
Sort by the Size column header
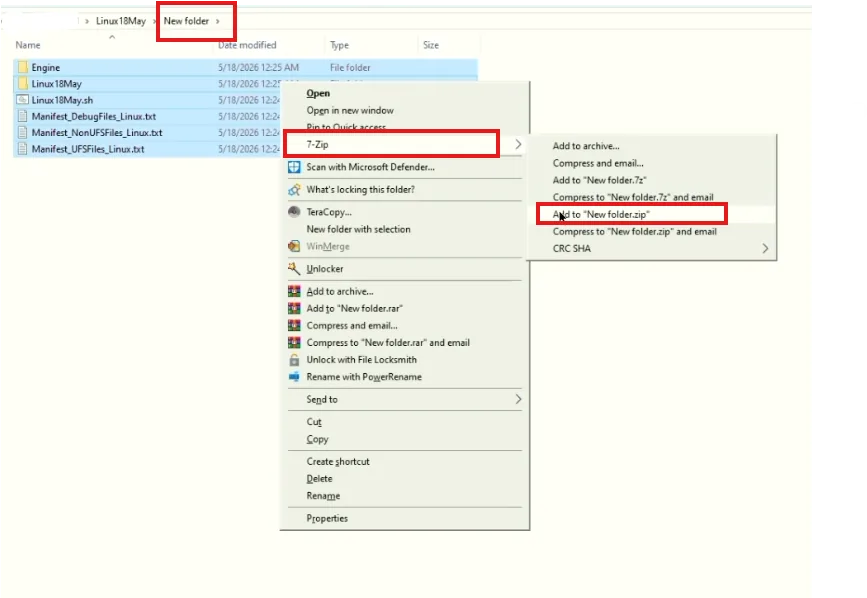[431, 45]
